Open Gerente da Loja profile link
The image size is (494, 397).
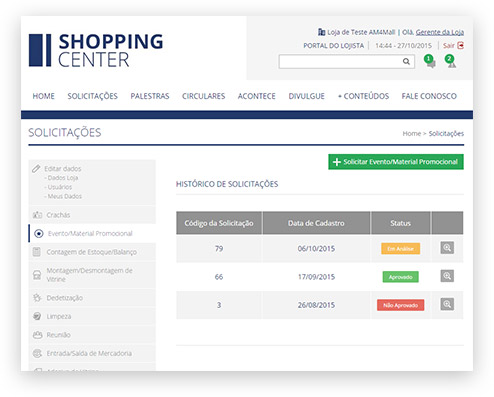point(440,32)
